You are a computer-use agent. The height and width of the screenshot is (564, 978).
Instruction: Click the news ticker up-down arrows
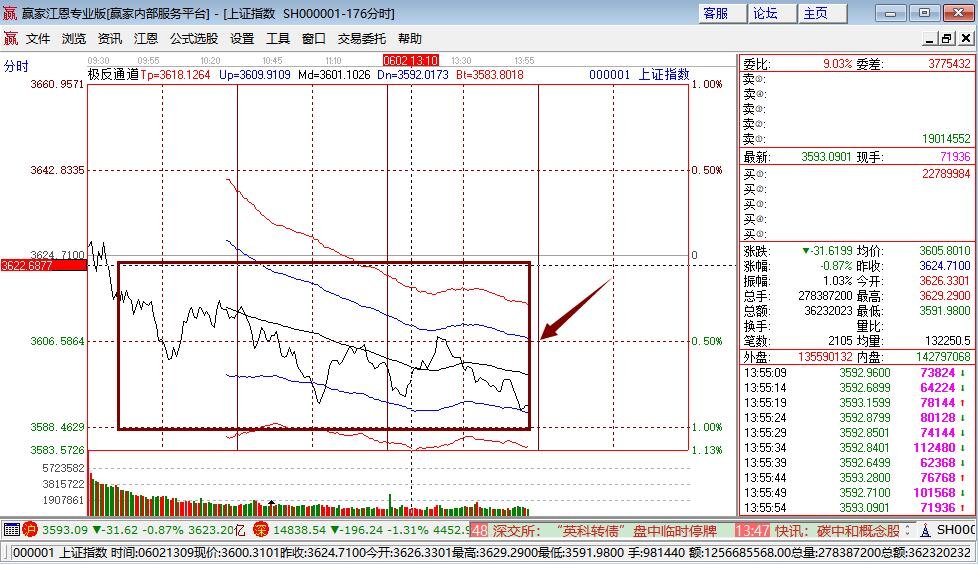click(x=907, y=530)
